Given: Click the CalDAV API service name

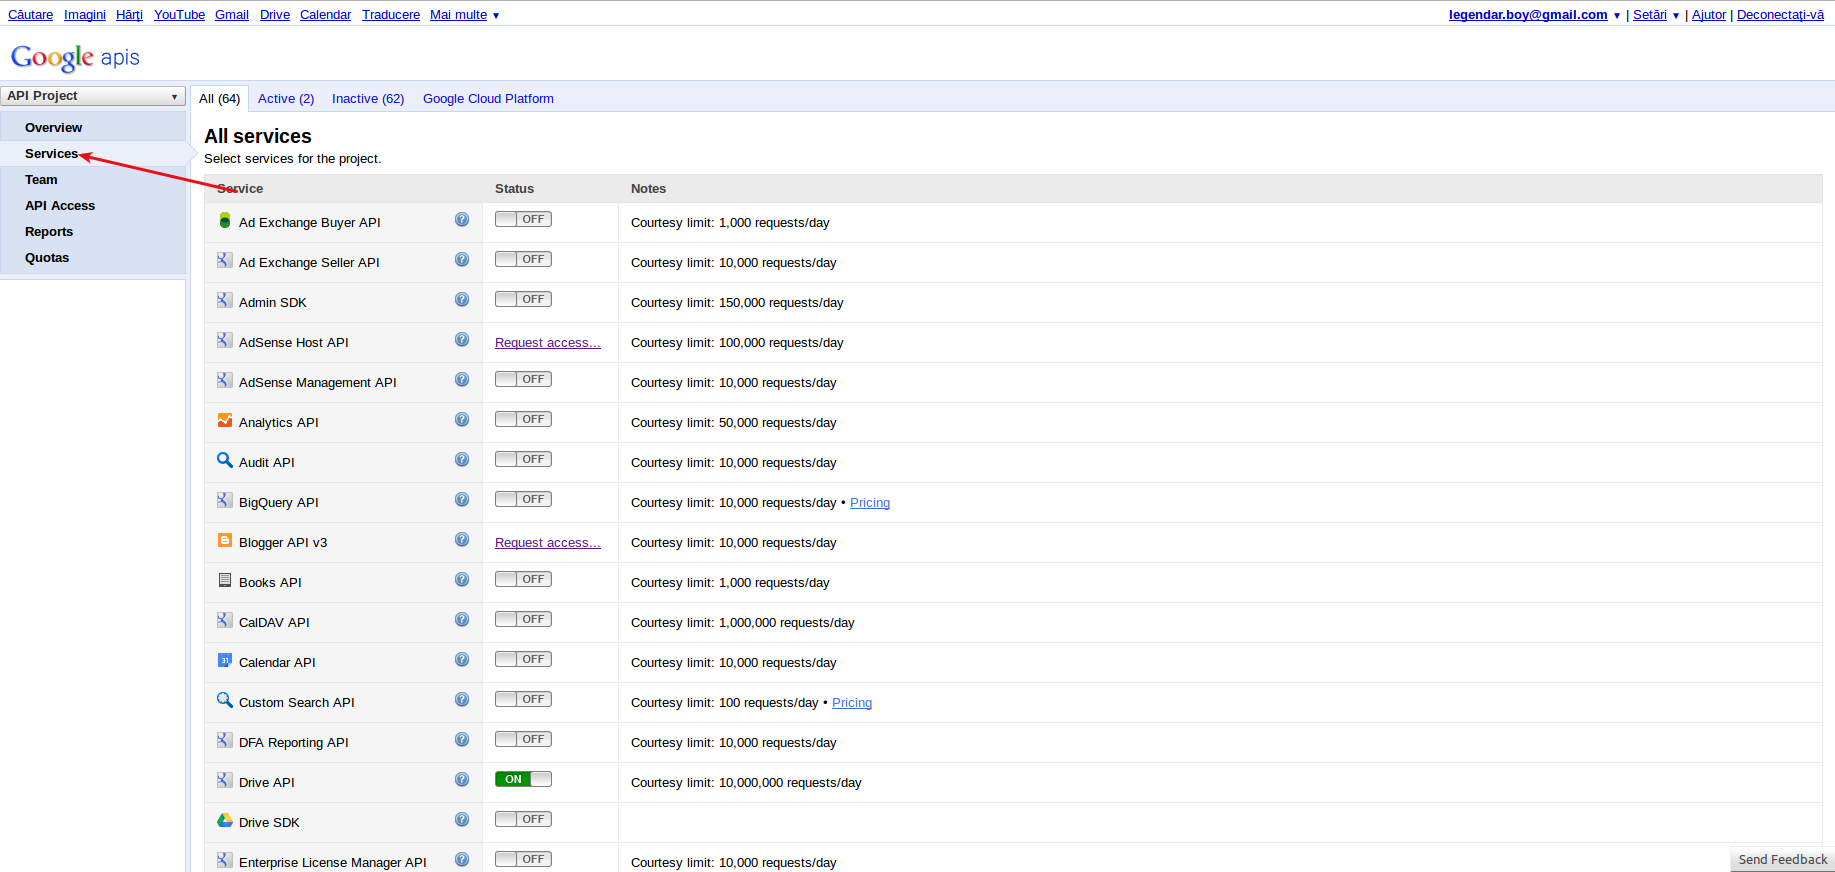Looking at the screenshot, I should click(274, 622).
